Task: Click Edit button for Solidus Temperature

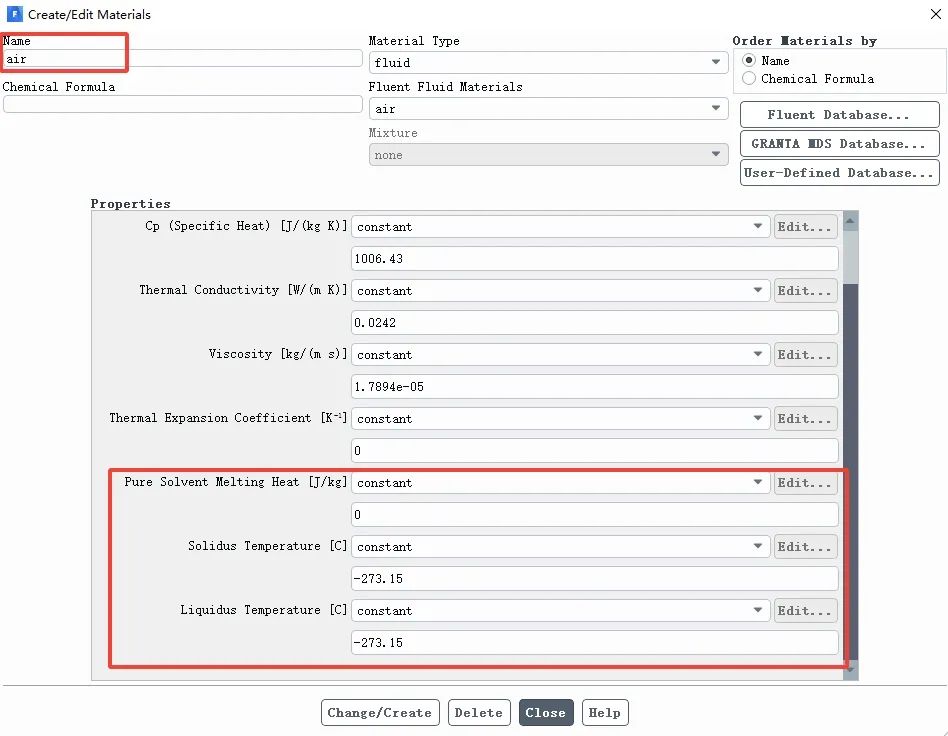Action: 805,547
